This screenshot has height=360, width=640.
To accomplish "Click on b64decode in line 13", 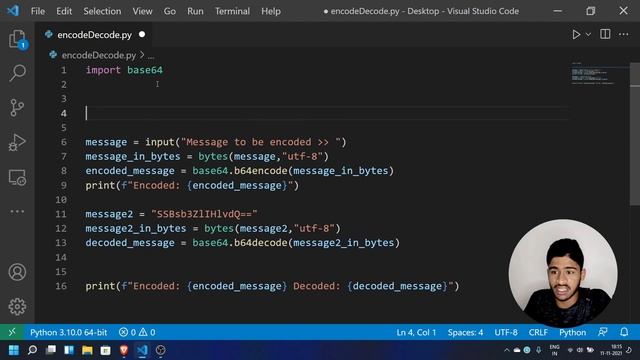I will (260, 242).
